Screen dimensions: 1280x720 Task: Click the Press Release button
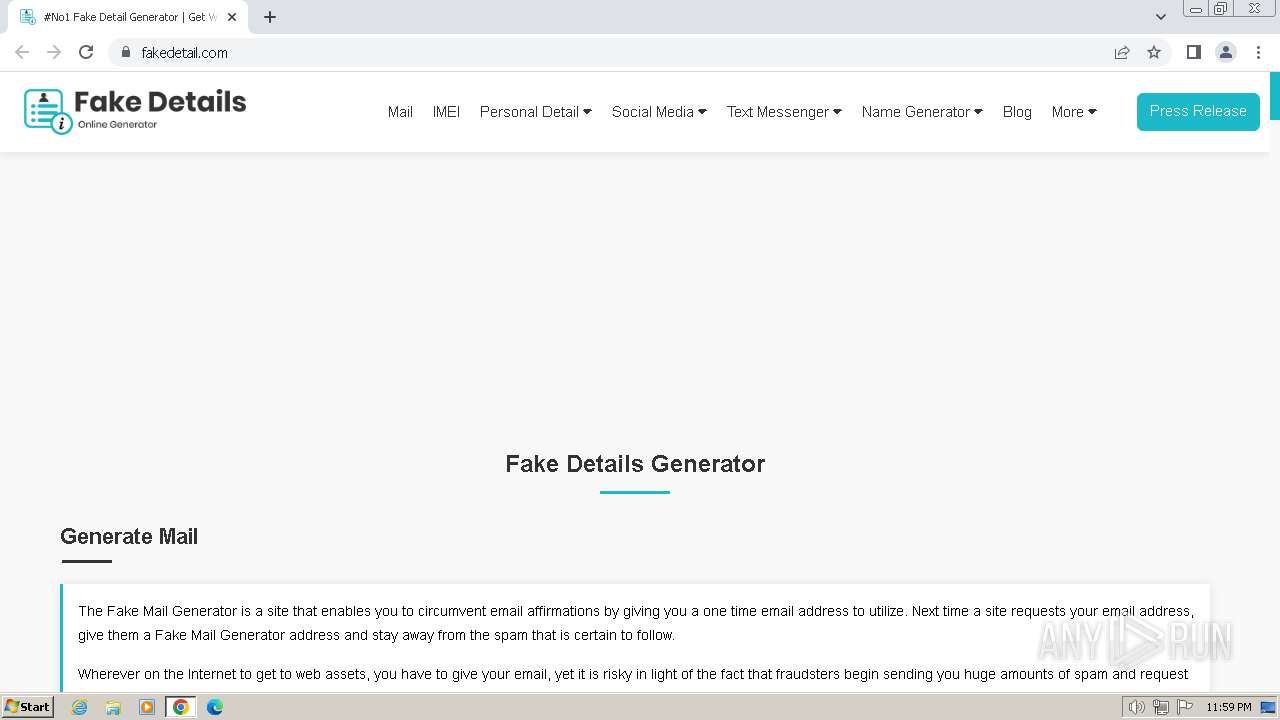pyautogui.click(x=1198, y=111)
